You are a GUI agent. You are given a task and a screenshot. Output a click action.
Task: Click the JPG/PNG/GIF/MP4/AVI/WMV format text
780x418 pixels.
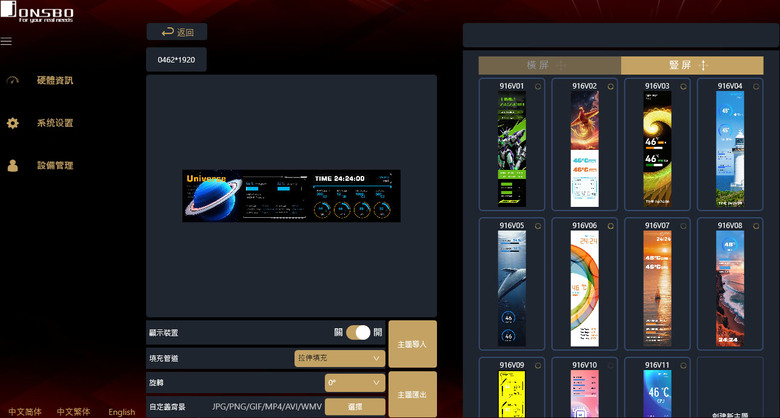[x=267, y=407]
